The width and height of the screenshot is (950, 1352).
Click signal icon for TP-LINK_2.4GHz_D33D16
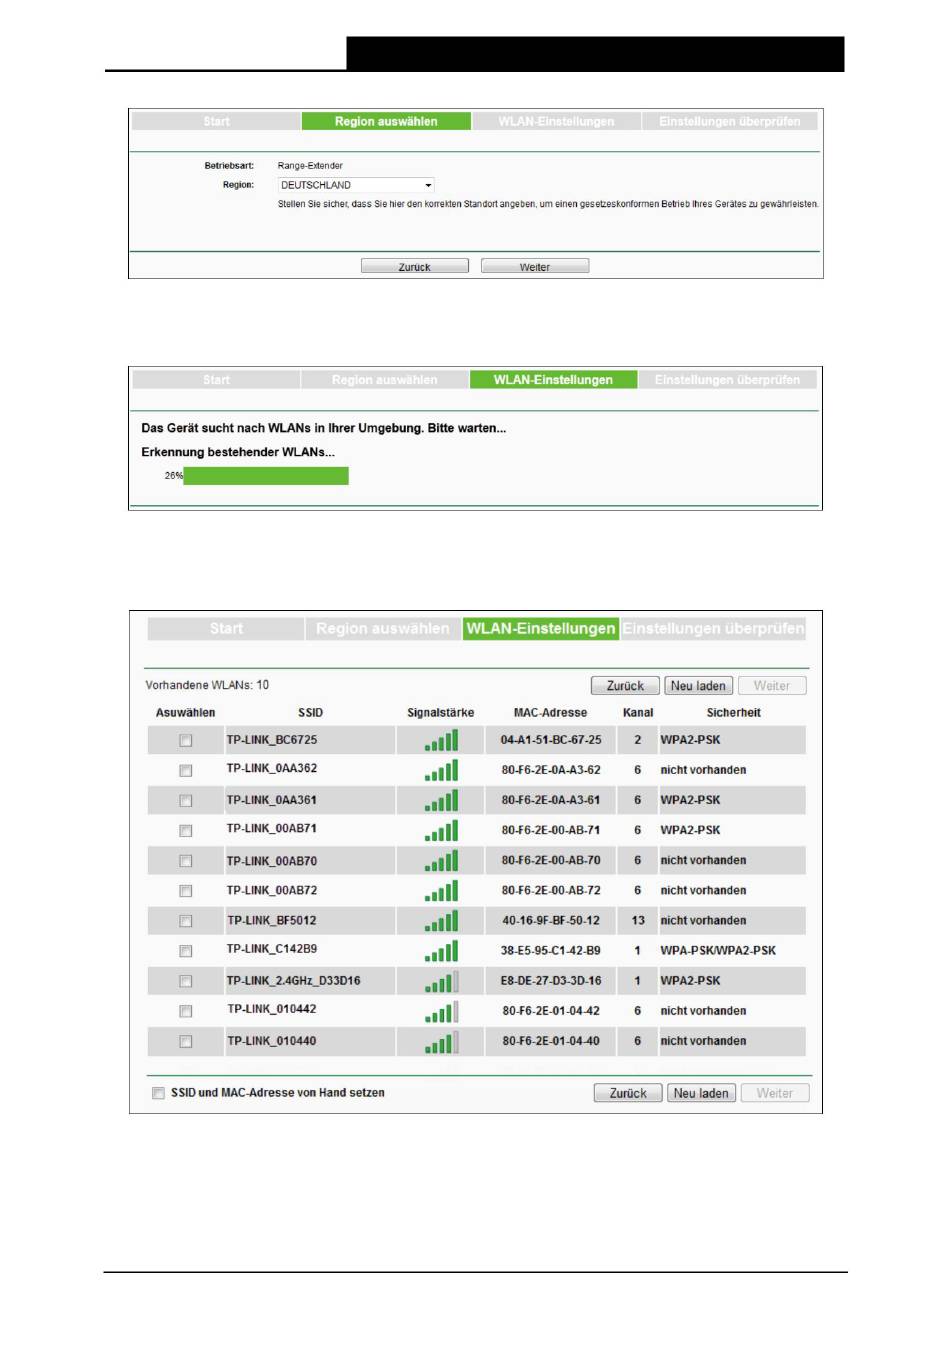pos(441,981)
